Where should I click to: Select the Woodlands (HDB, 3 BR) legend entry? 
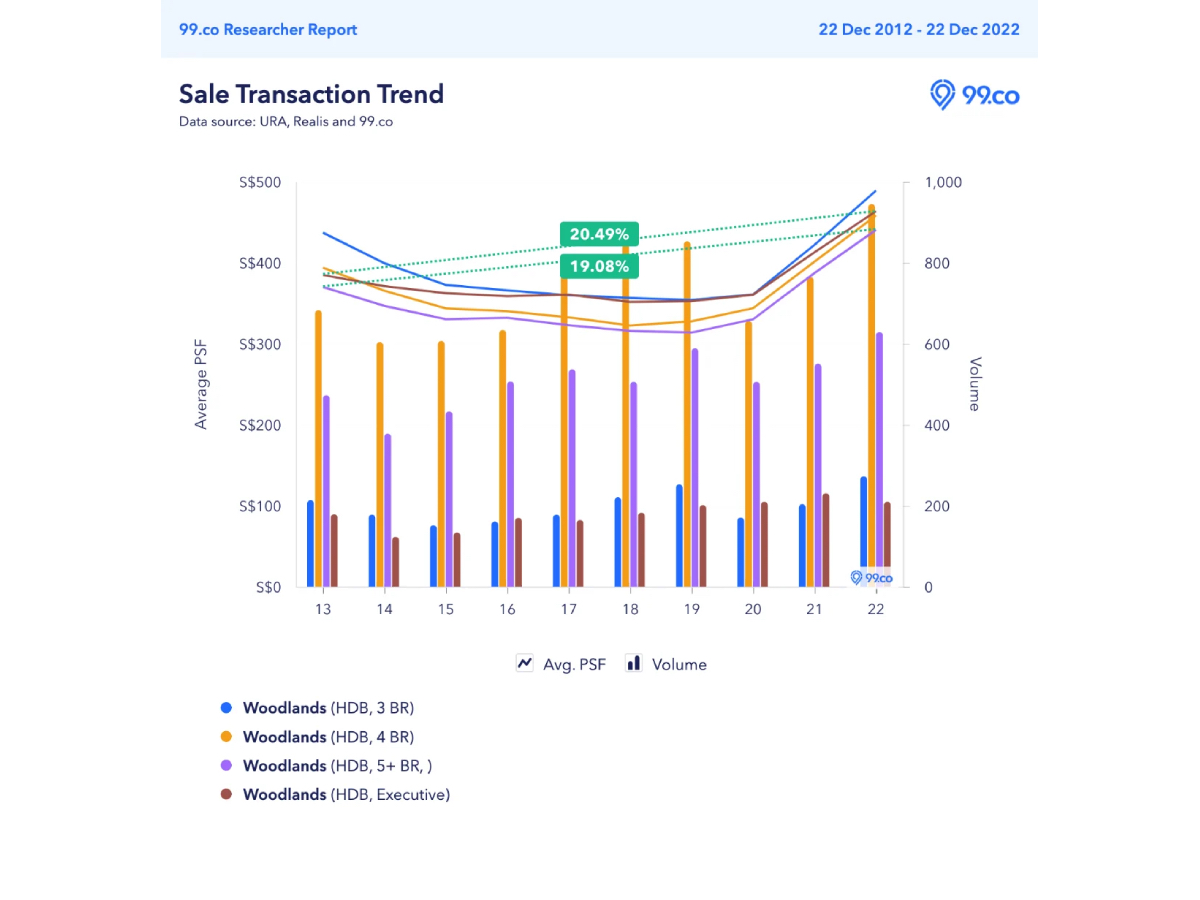(x=328, y=708)
